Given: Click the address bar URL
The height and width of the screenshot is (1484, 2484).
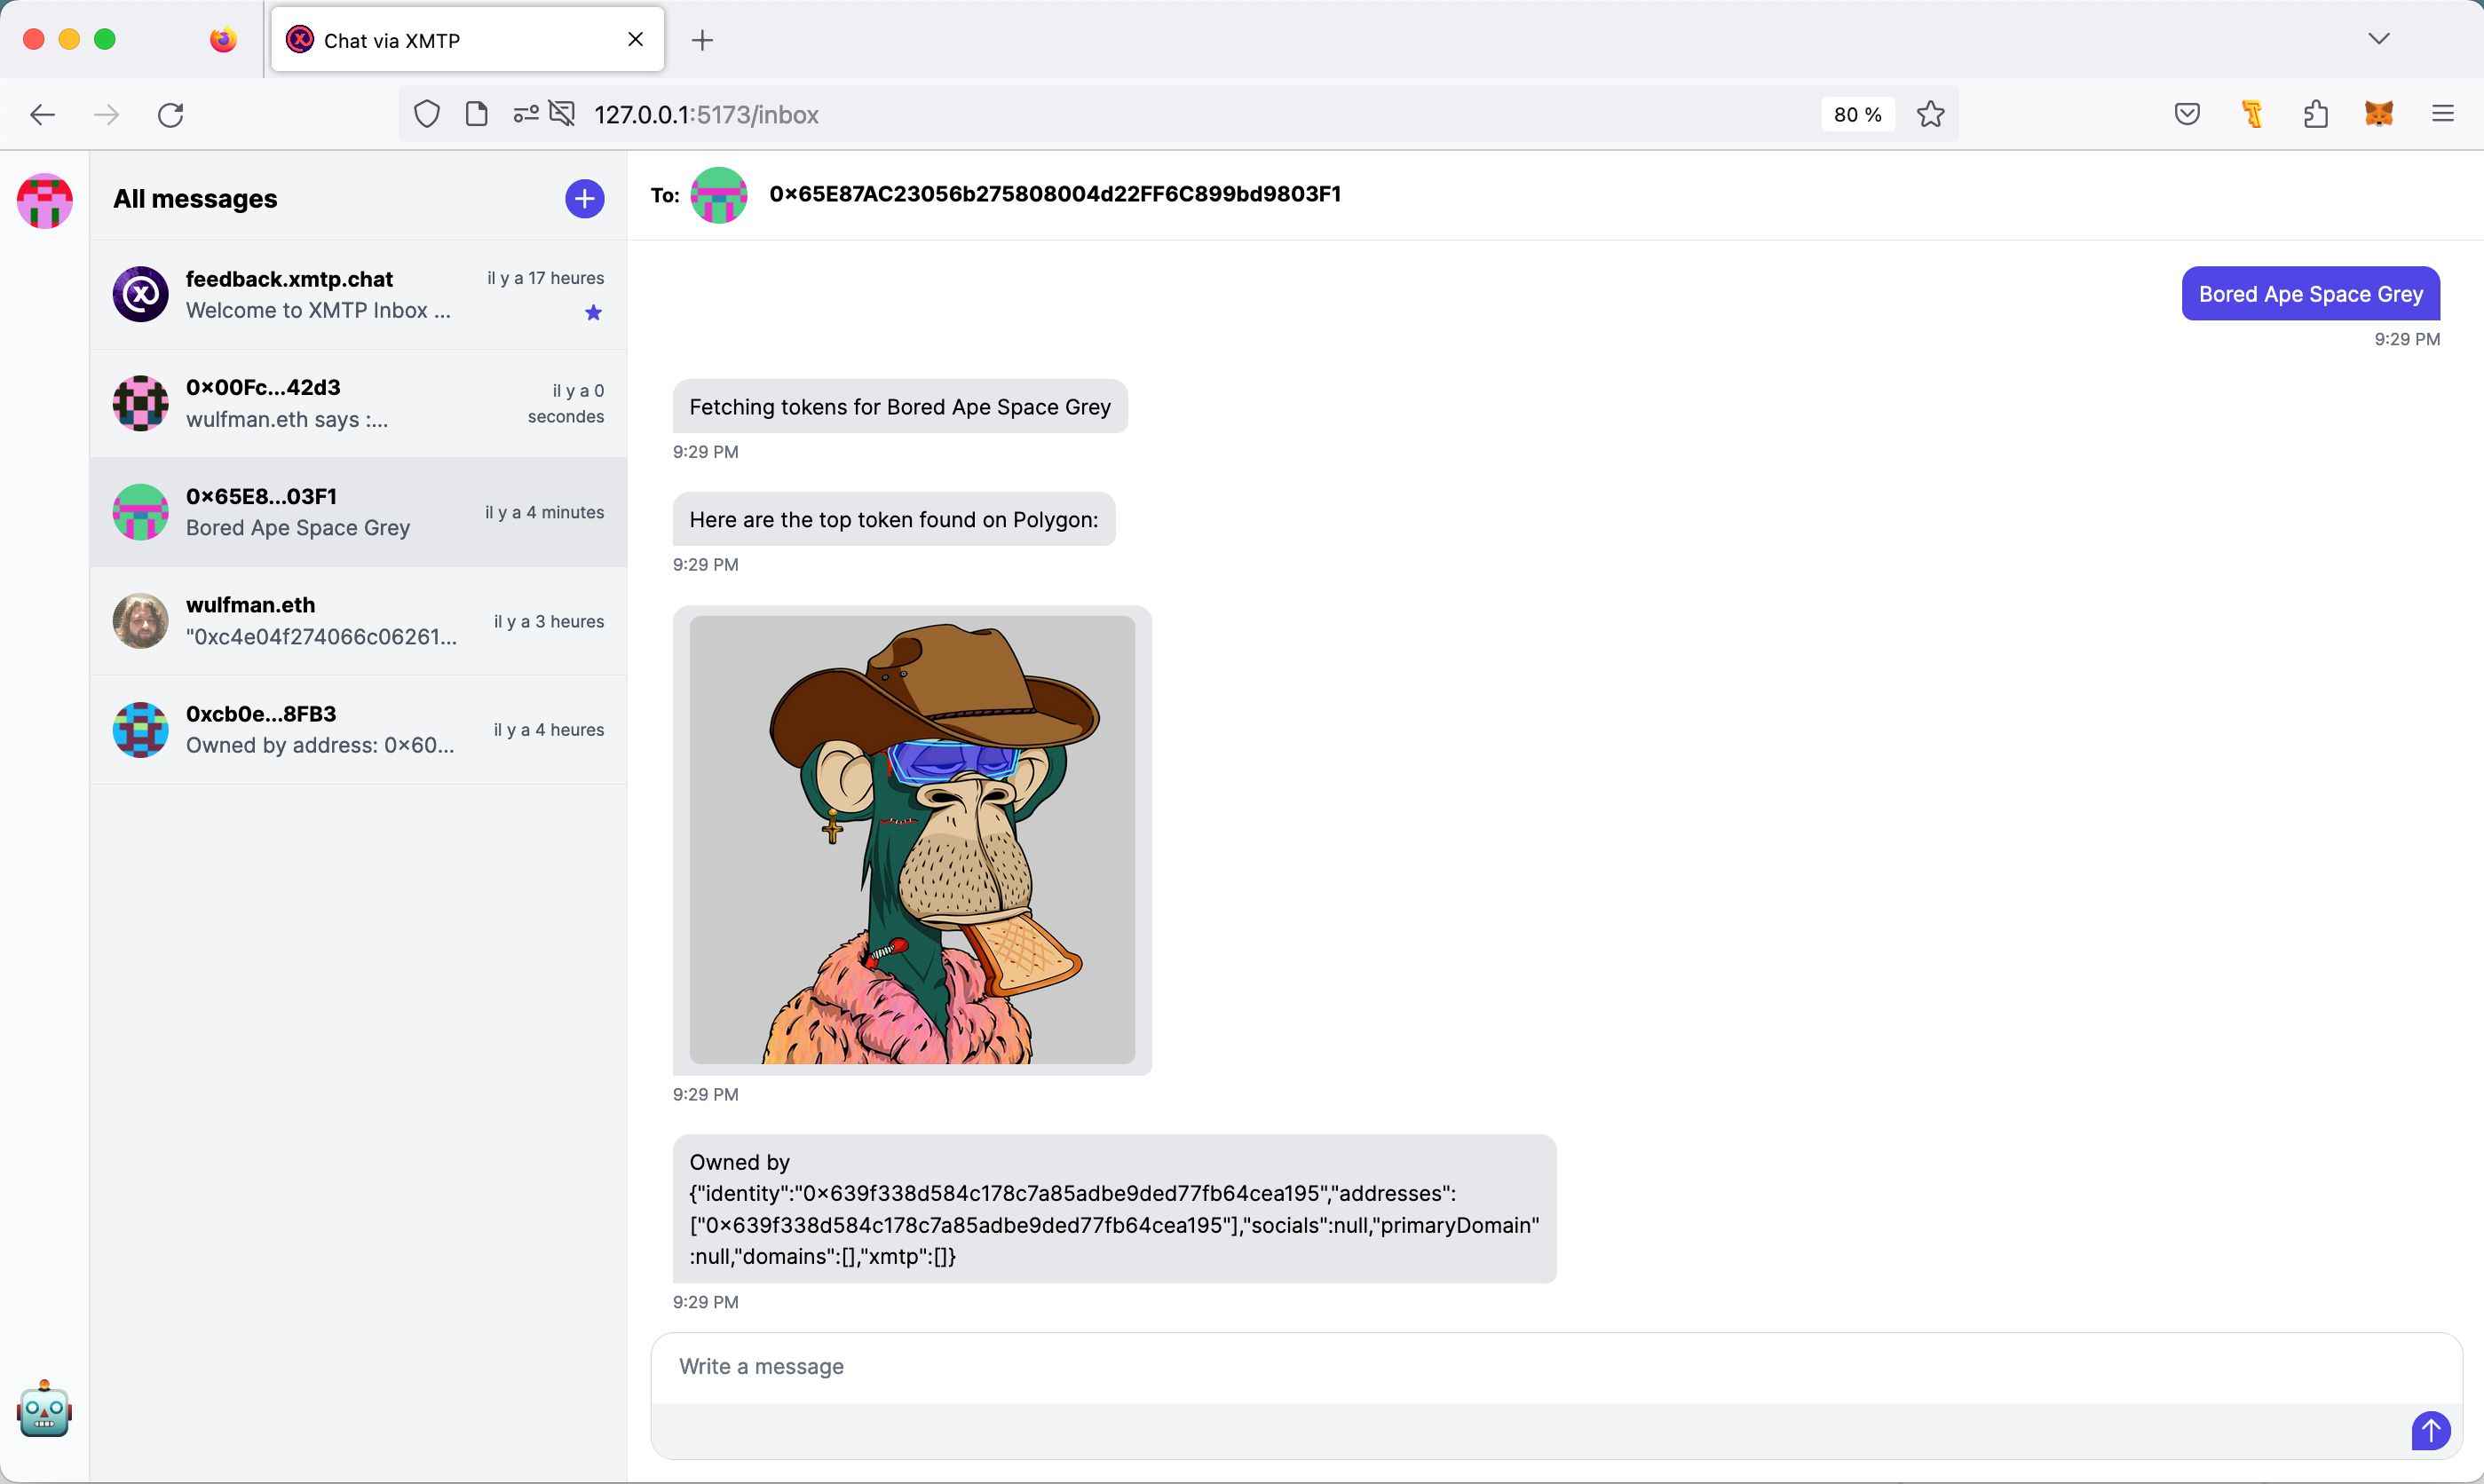Looking at the screenshot, I should tap(706, 115).
